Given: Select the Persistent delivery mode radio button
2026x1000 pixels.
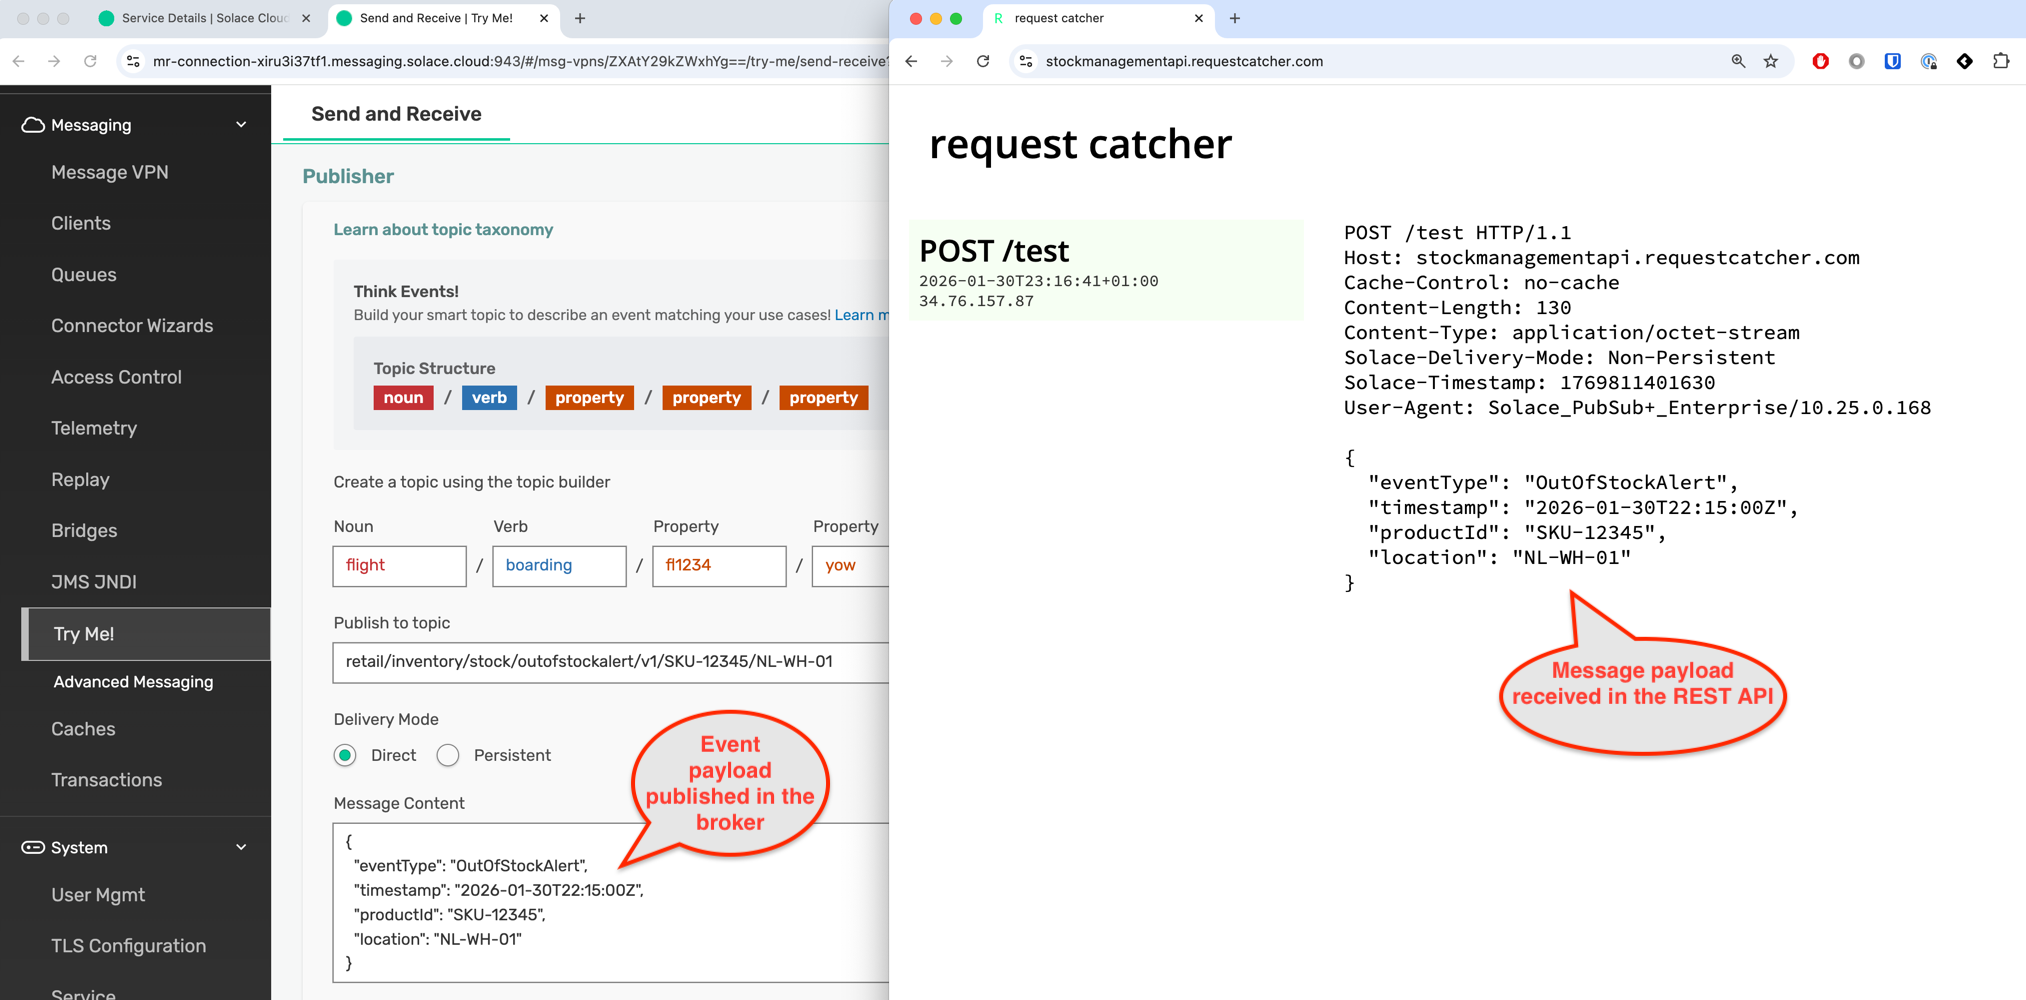Looking at the screenshot, I should click(448, 755).
